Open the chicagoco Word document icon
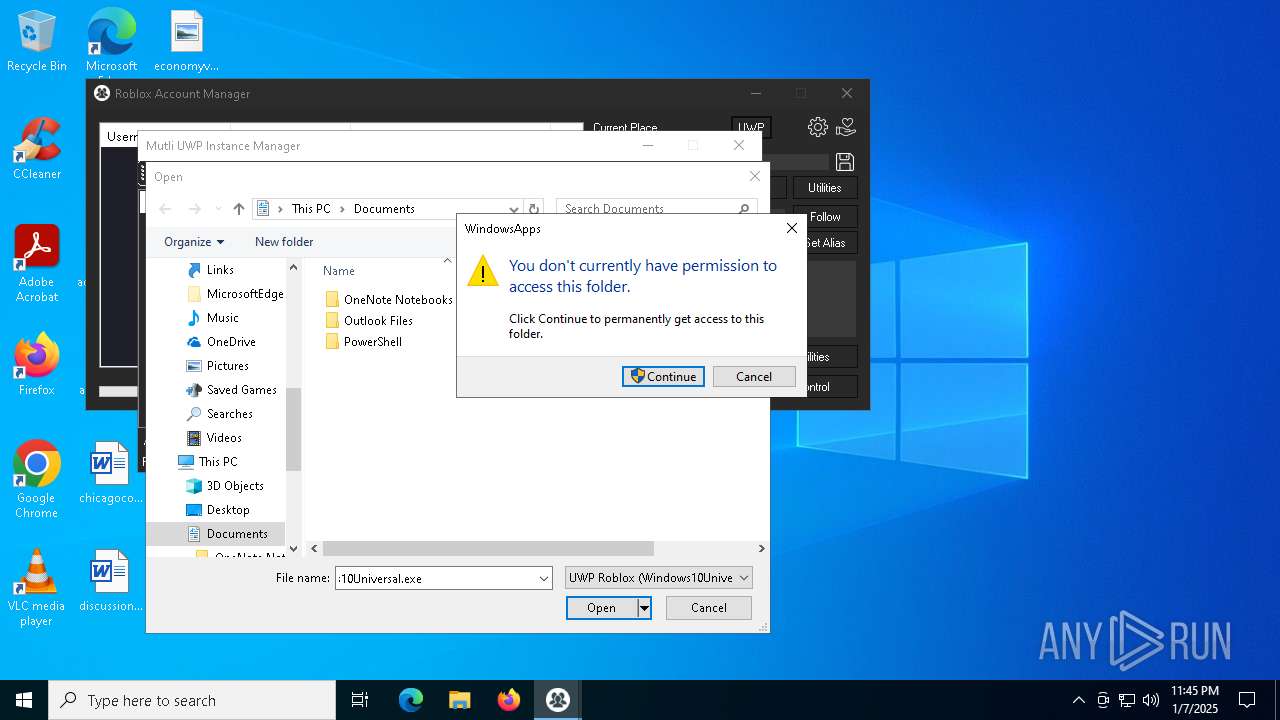The image size is (1280, 720). (111, 473)
